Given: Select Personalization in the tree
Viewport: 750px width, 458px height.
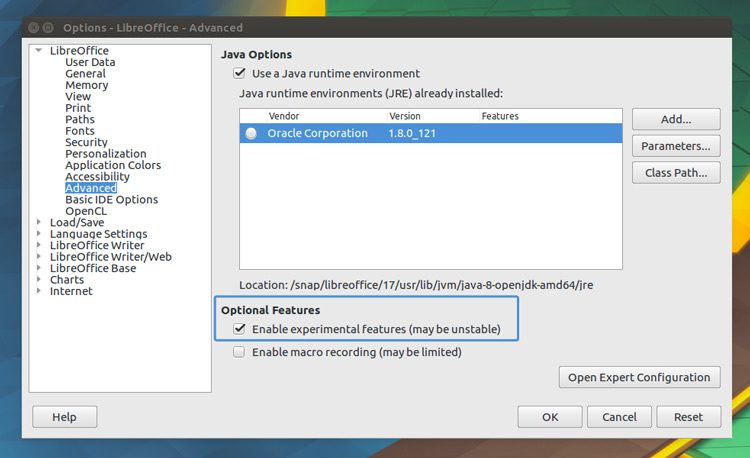Looking at the screenshot, I should tap(106, 154).
